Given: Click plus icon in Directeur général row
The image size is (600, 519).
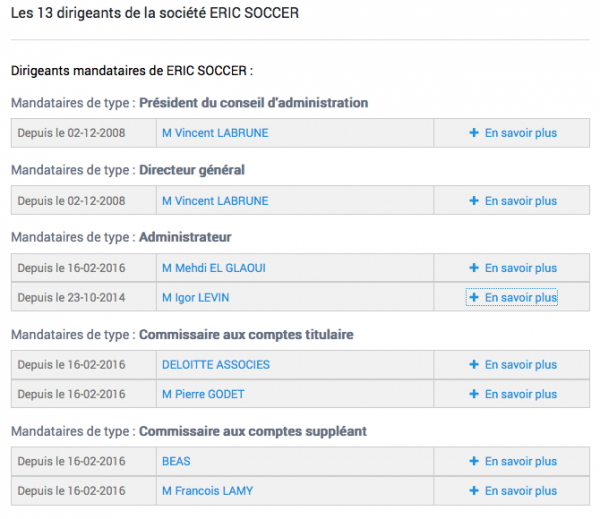Looking at the screenshot, I should [474, 201].
